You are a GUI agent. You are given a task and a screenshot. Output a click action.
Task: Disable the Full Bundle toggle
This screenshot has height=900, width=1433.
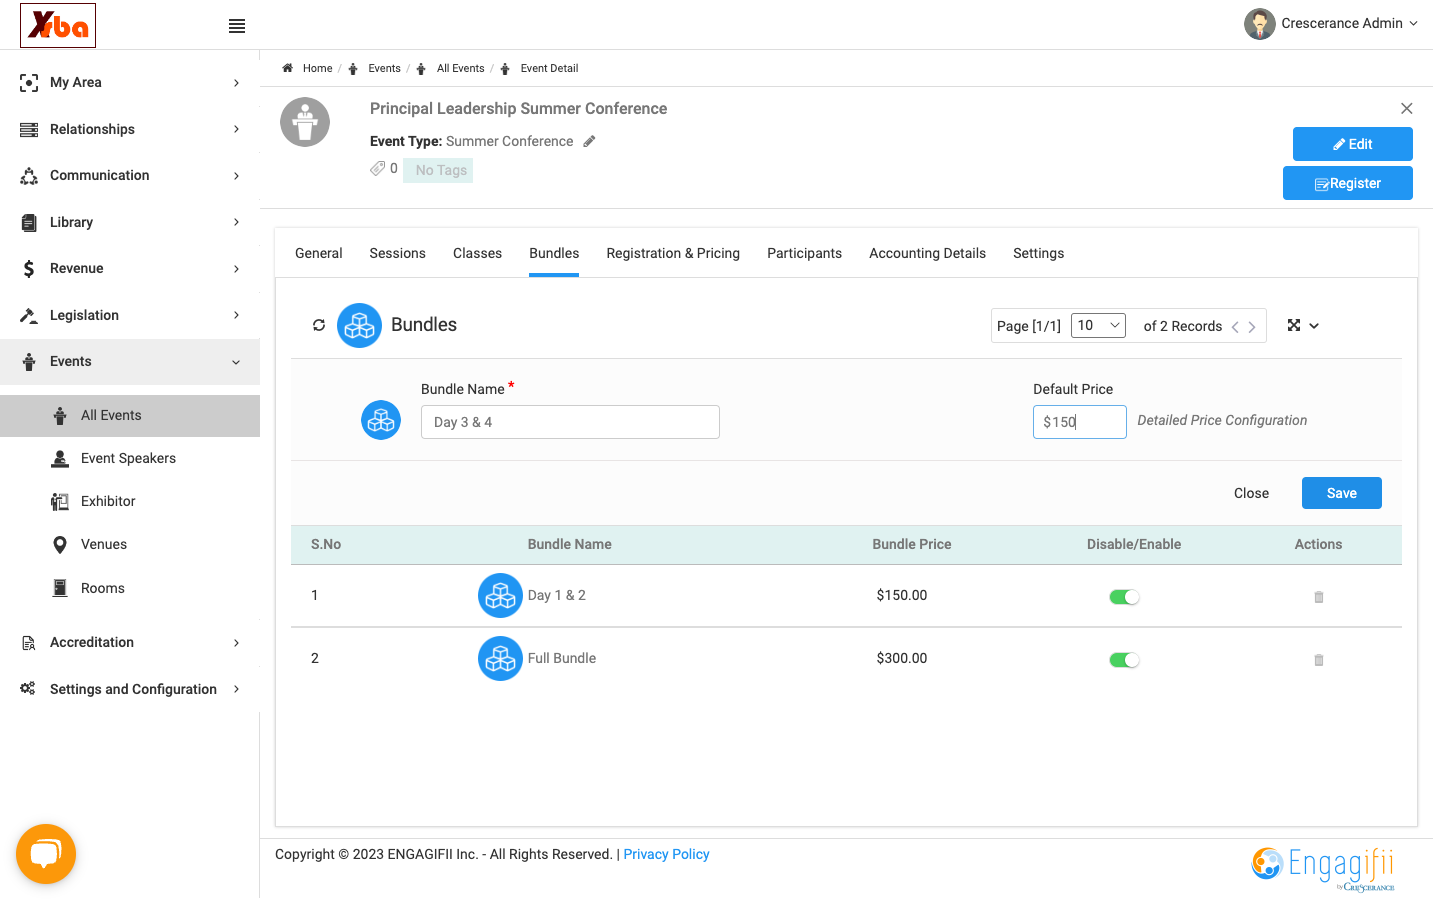(x=1124, y=660)
